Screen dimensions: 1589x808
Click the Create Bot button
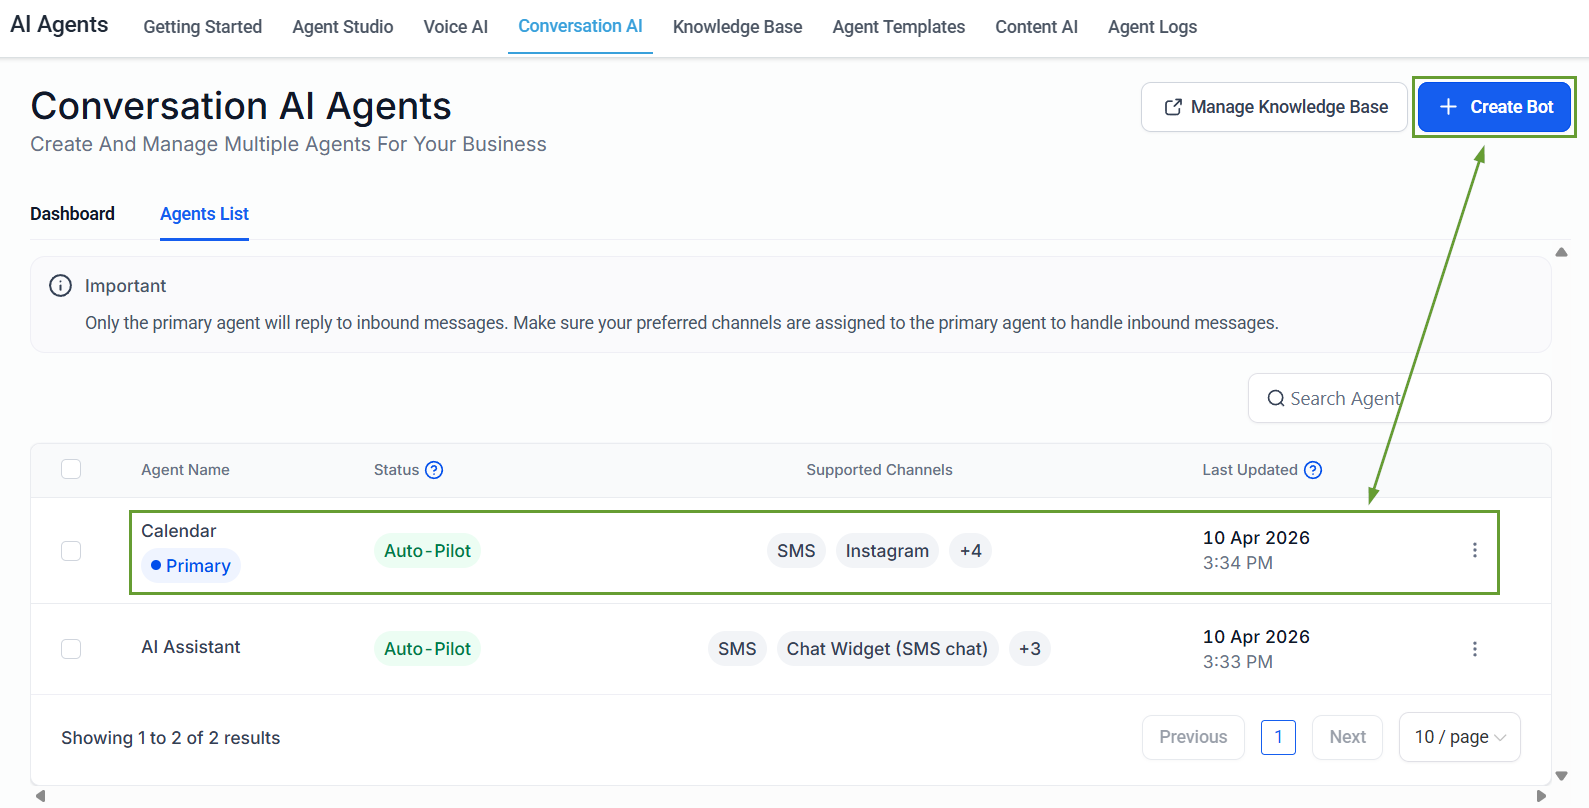1494,107
